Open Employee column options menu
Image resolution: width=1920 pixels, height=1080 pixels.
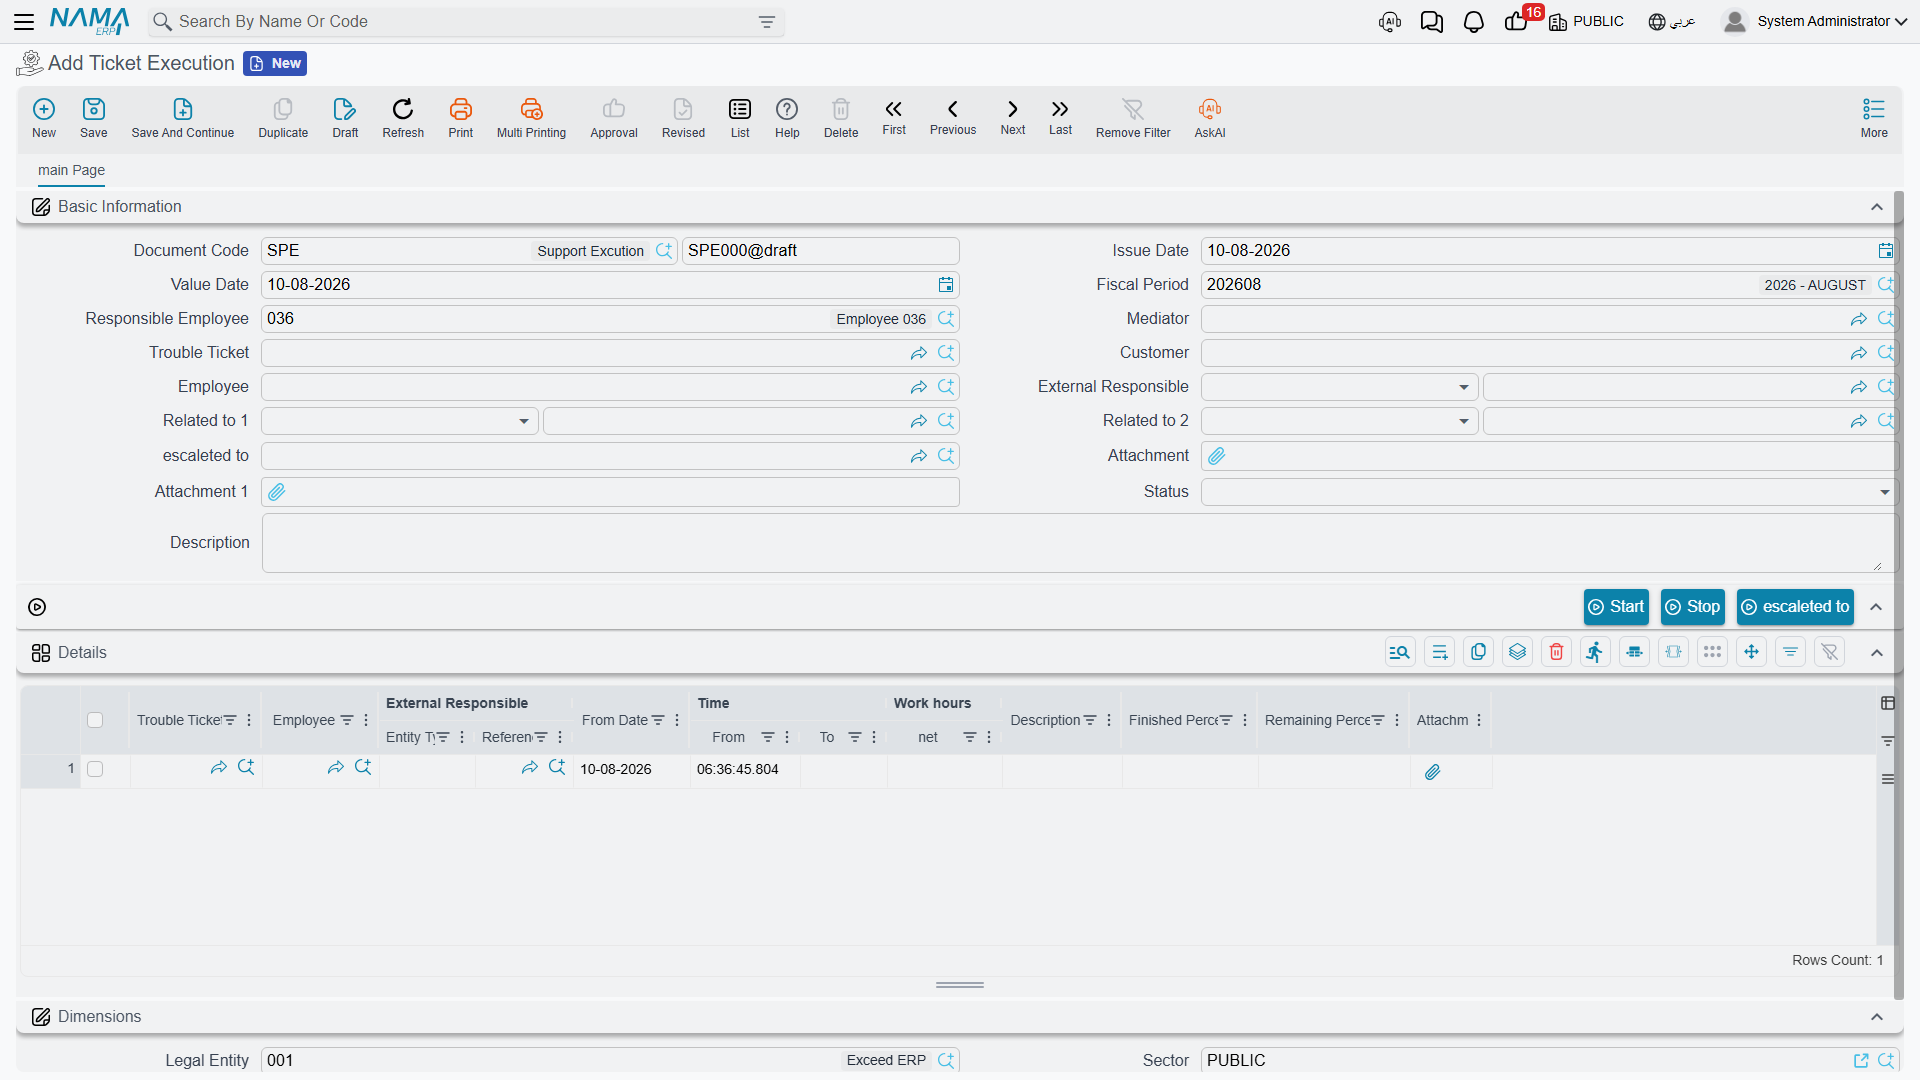click(366, 720)
